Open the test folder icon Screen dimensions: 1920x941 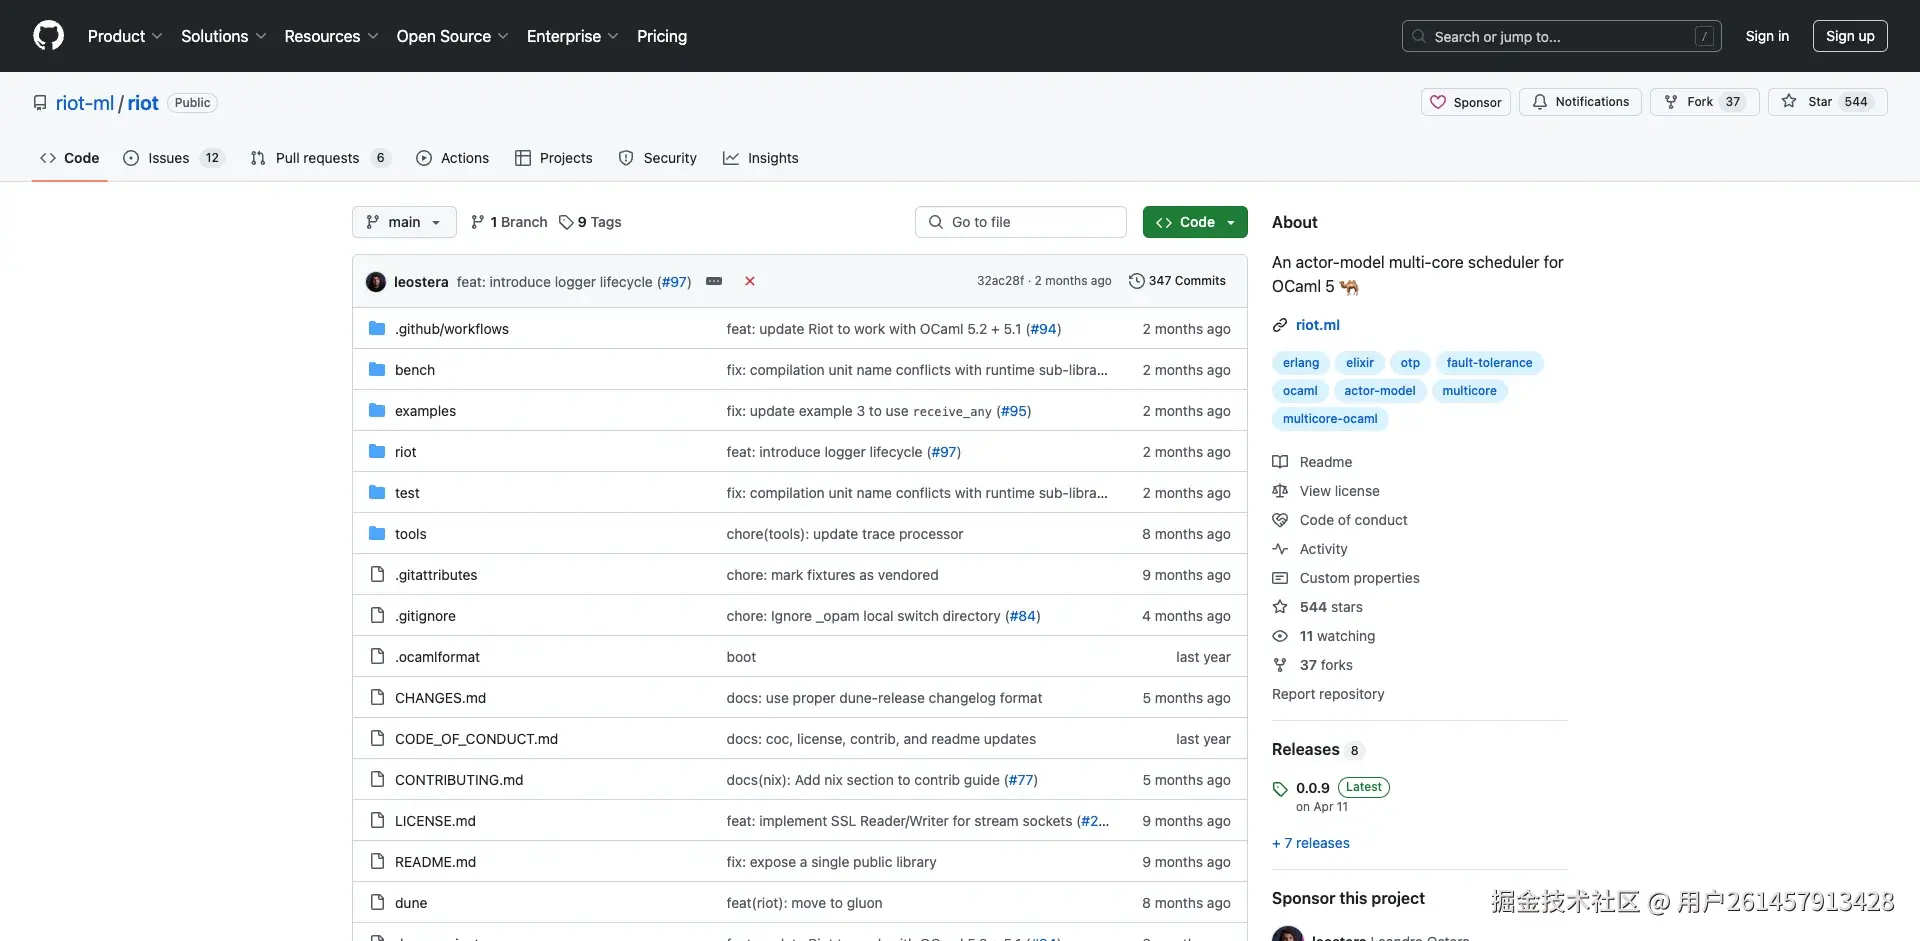pyautogui.click(x=377, y=493)
